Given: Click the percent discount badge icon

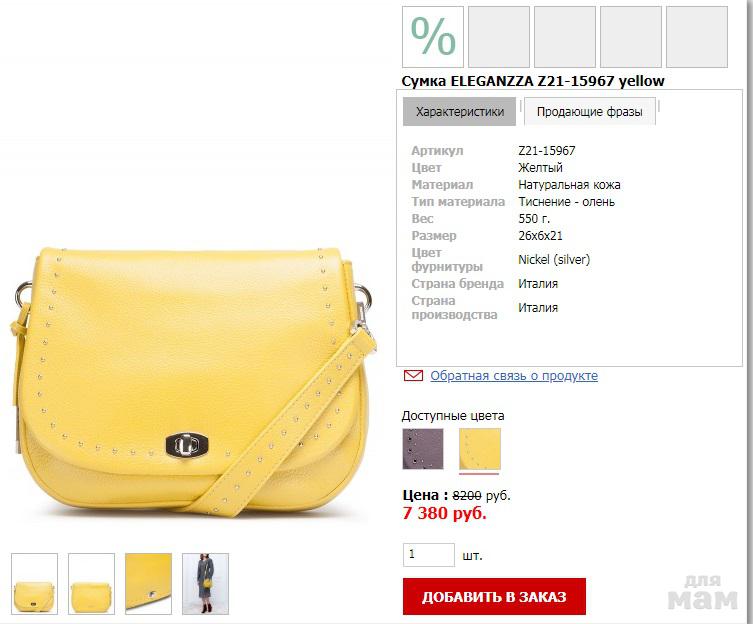Looking at the screenshot, I should [x=433, y=37].
